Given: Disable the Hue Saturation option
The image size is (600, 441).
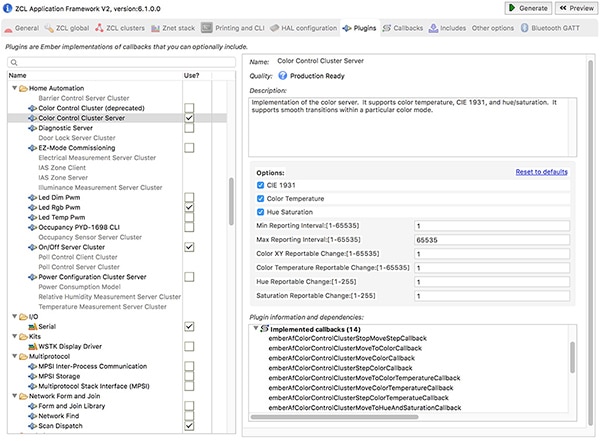Looking at the screenshot, I should tap(260, 211).
